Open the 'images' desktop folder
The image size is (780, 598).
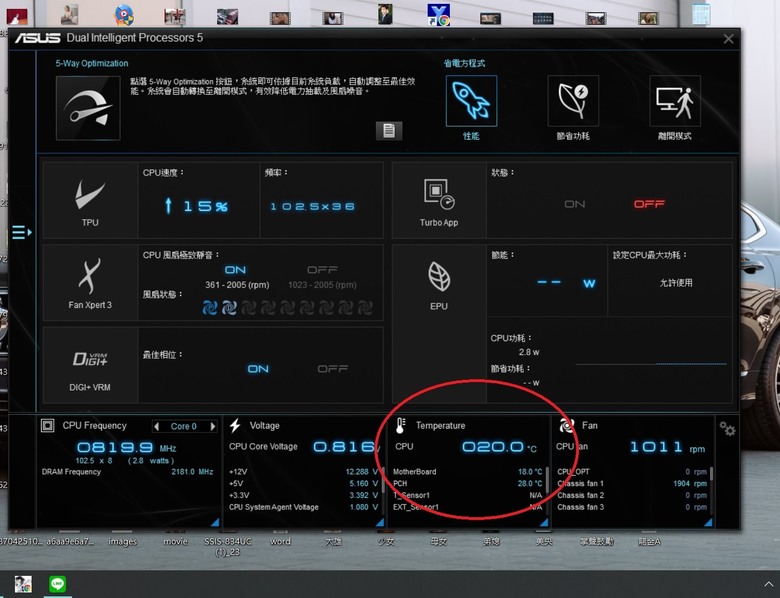coord(122,541)
